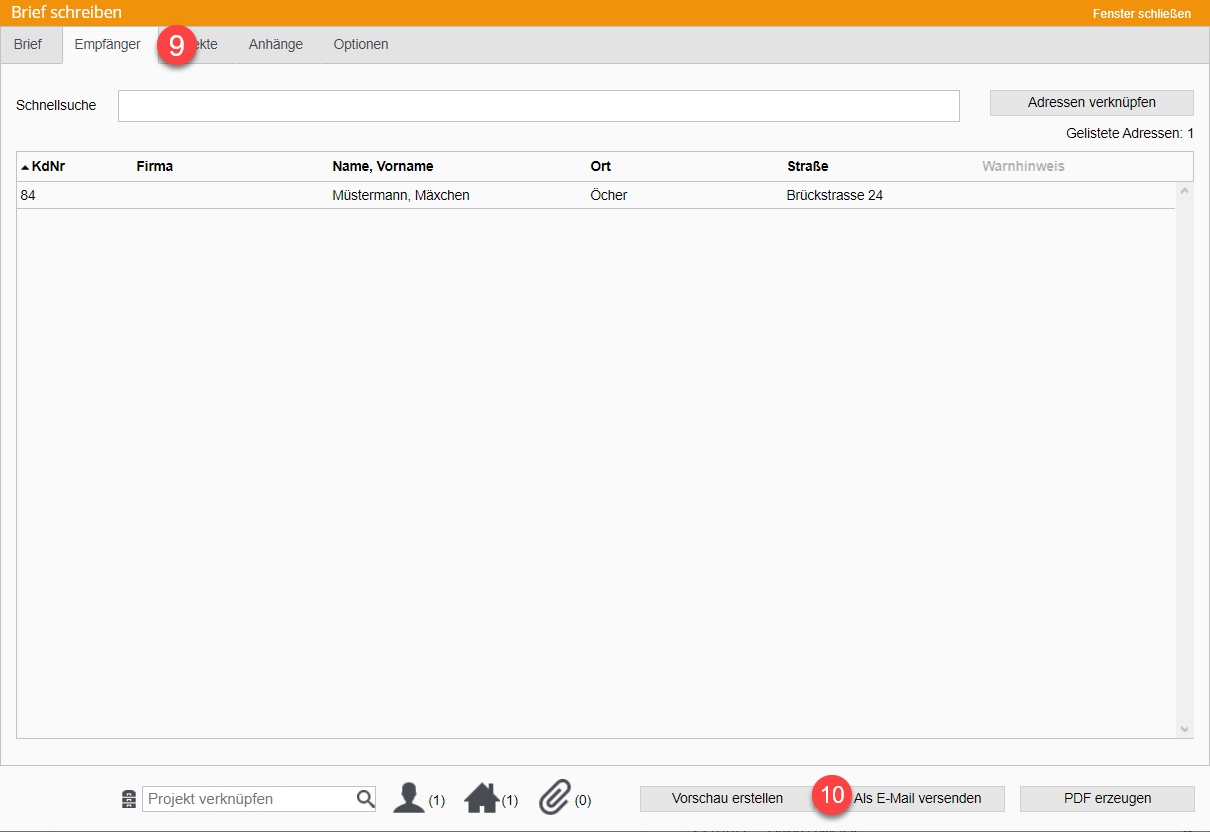Open the Anhänge tab
The width and height of the screenshot is (1210, 832).
276,45
